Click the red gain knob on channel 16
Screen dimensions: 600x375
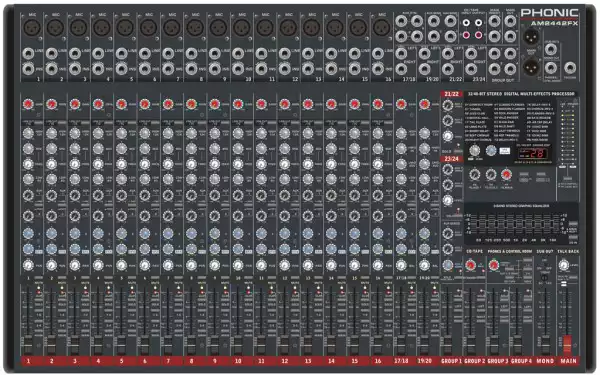click(378, 104)
